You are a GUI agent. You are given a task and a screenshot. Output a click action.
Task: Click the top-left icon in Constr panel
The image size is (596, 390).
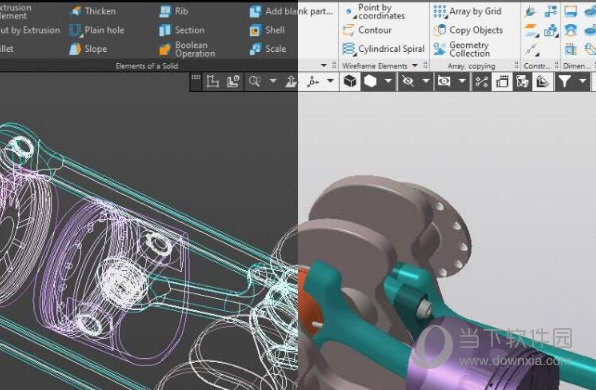pyautogui.click(x=531, y=11)
